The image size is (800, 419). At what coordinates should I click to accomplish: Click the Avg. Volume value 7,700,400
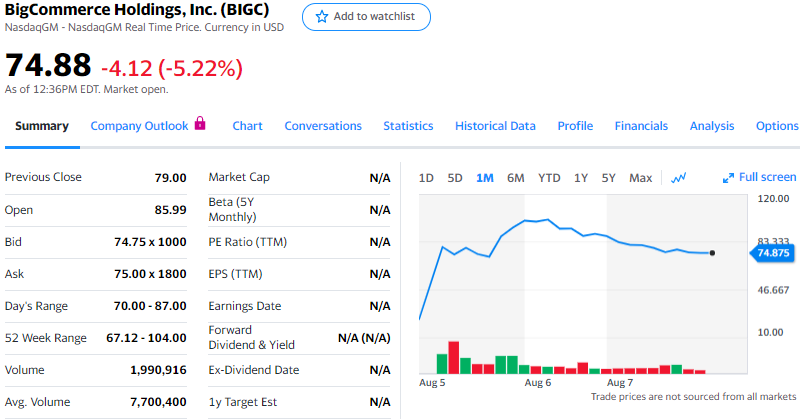pos(158,402)
